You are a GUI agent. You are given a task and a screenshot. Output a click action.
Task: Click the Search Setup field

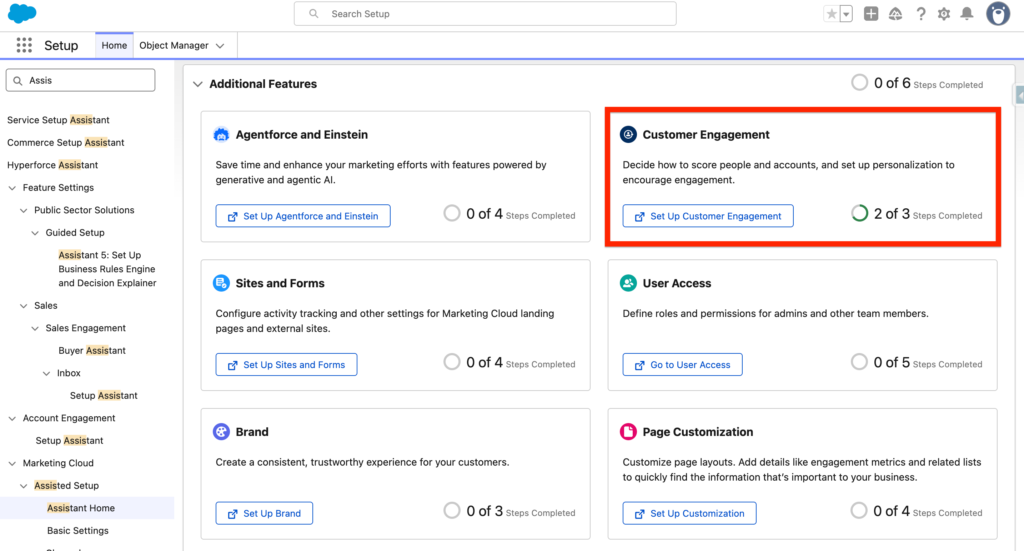(x=485, y=14)
